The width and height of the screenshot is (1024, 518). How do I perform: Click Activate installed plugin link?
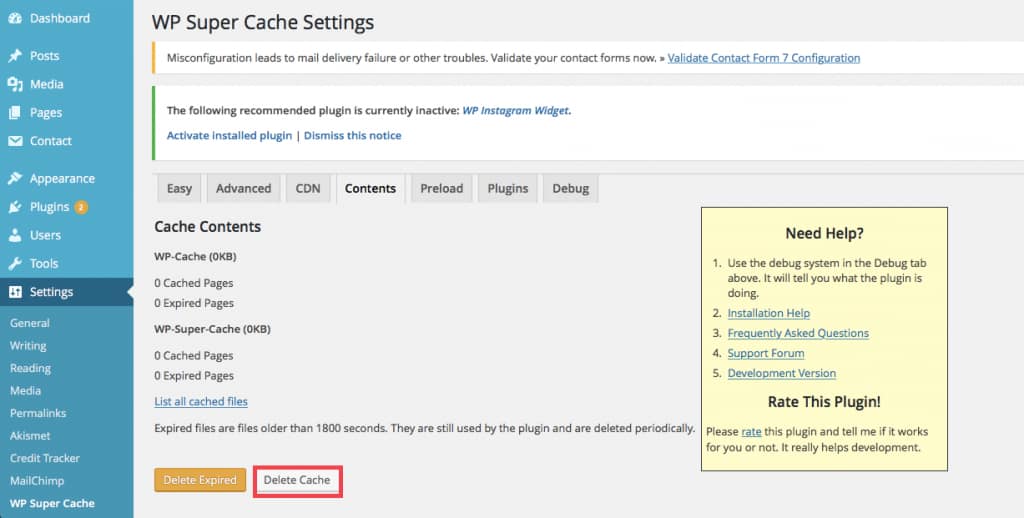(229, 136)
